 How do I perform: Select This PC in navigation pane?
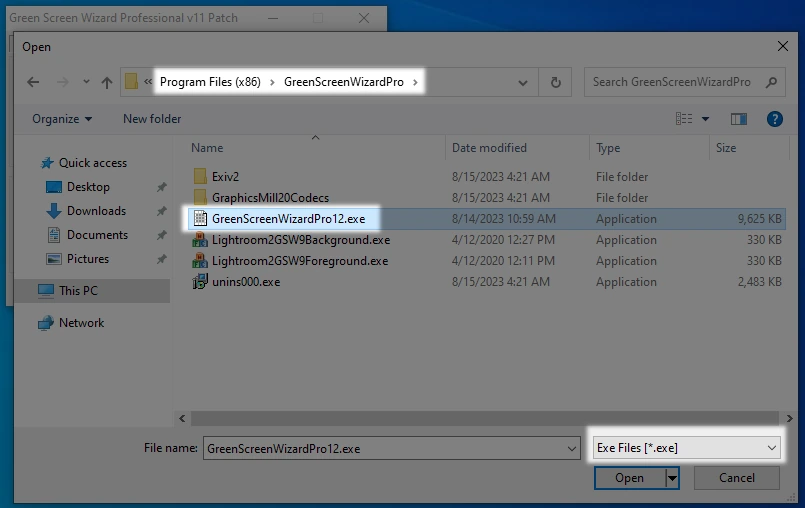[x=78, y=291]
